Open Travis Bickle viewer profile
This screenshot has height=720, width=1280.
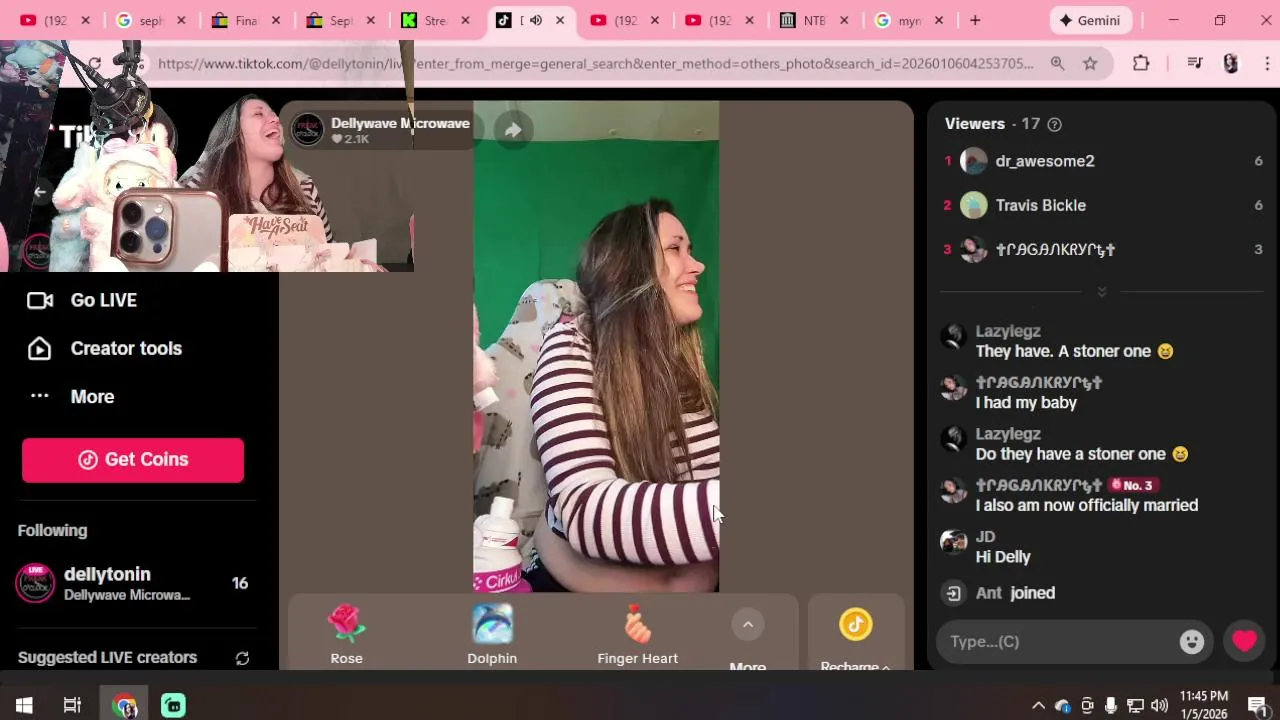(x=1040, y=205)
